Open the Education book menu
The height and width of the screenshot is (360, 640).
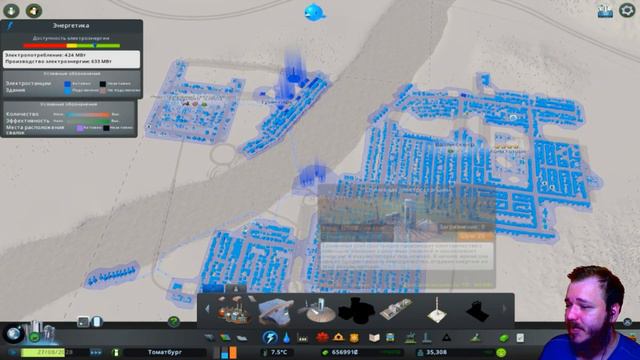(x=374, y=338)
